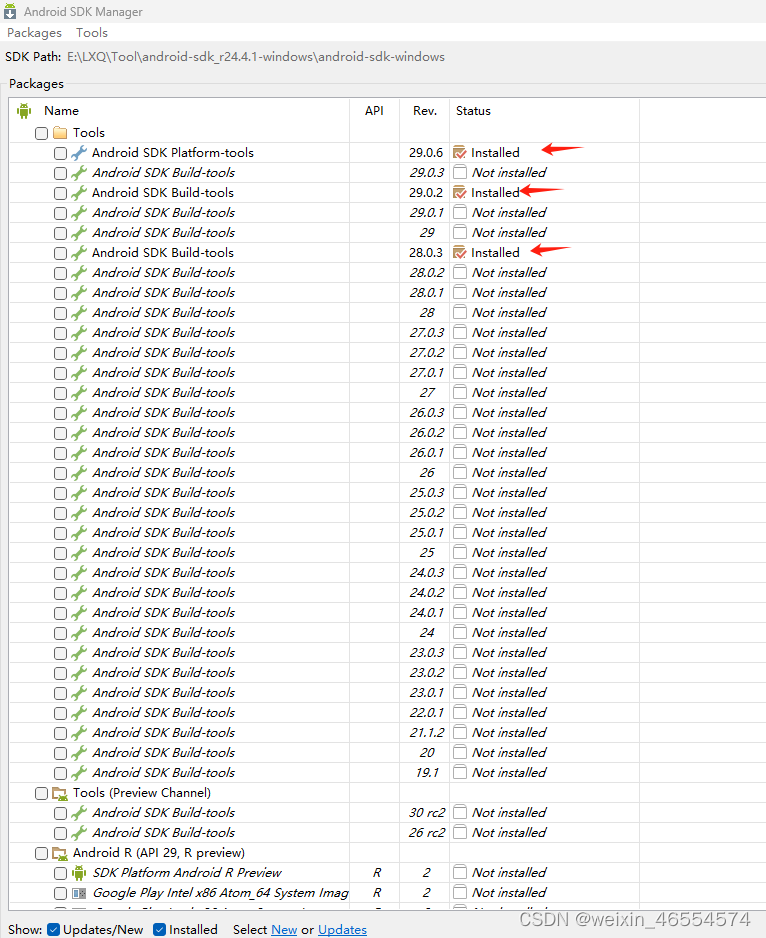The width and height of the screenshot is (766, 938).
Task: Check the Android R (API 29) group checkbox
Action: click(x=41, y=853)
